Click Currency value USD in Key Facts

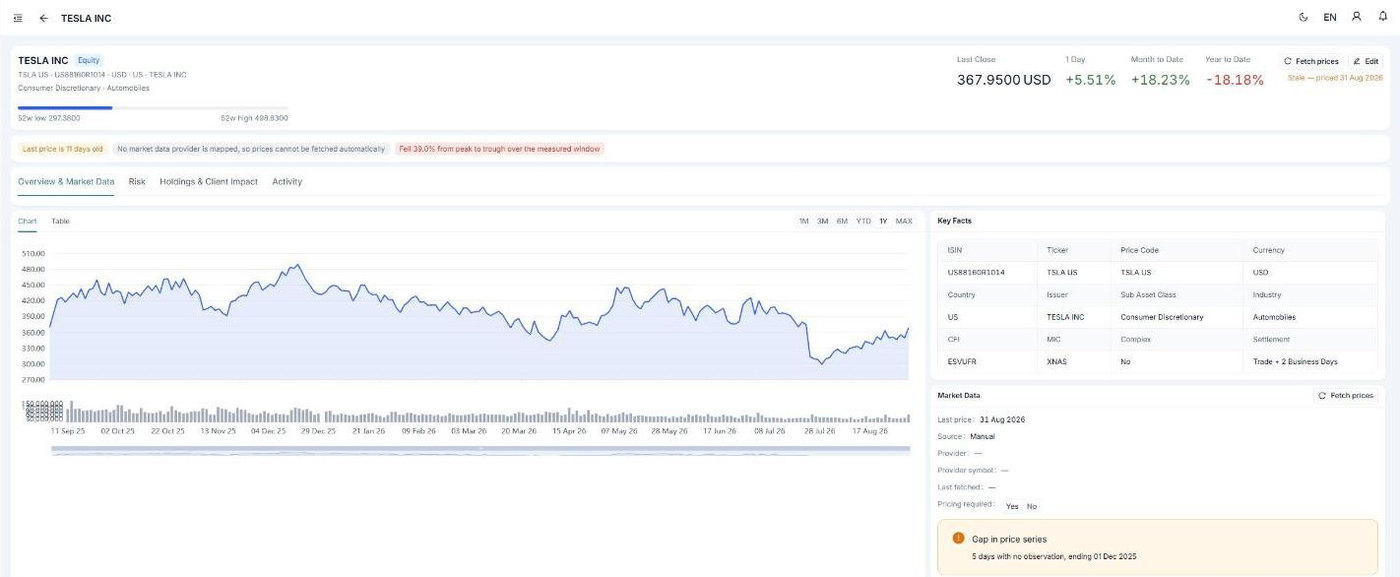(1260, 272)
